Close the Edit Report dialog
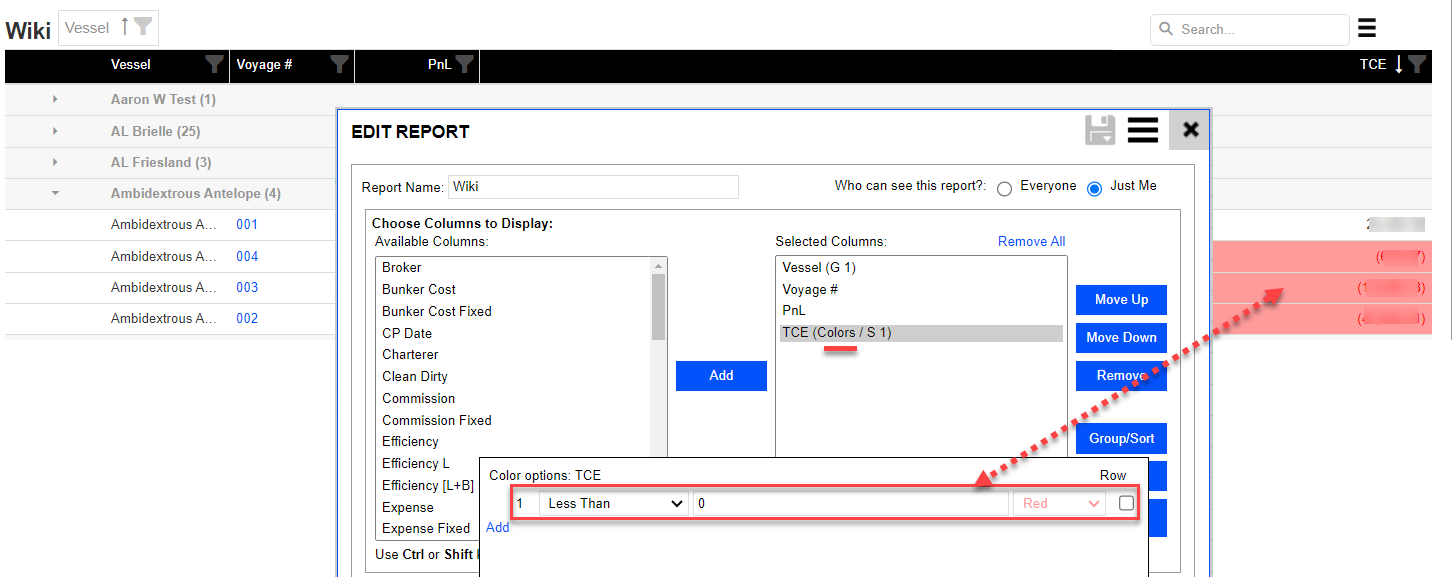The height and width of the screenshot is (577, 1456). coord(1189,130)
